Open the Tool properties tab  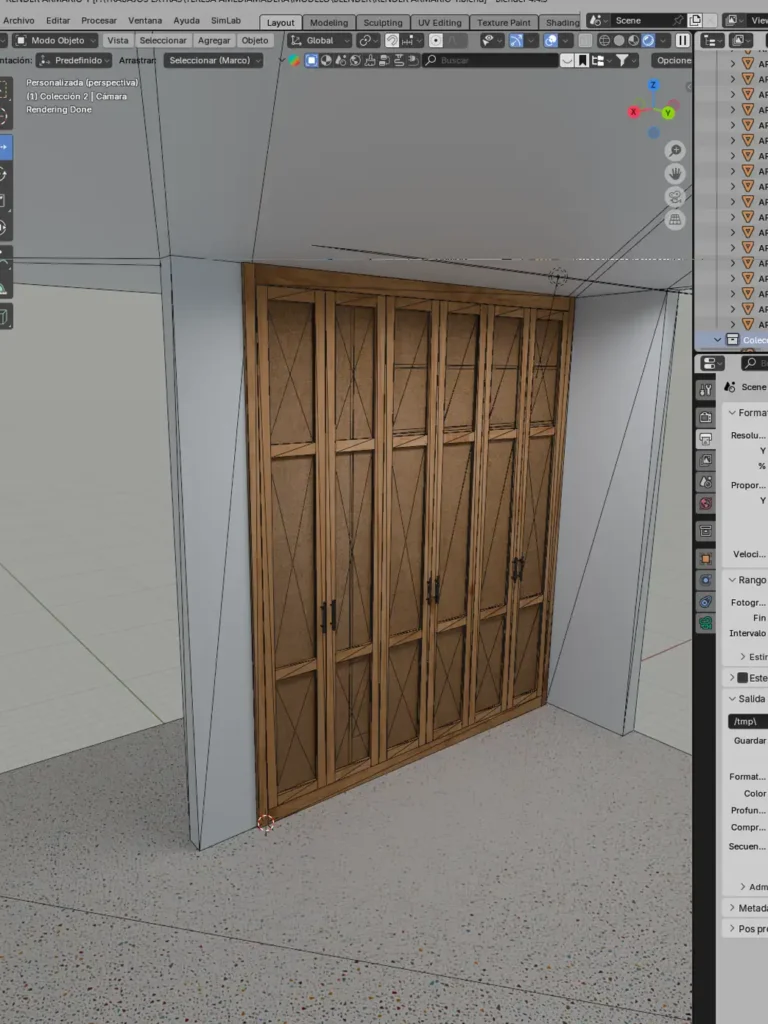click(x=705, y=390)
